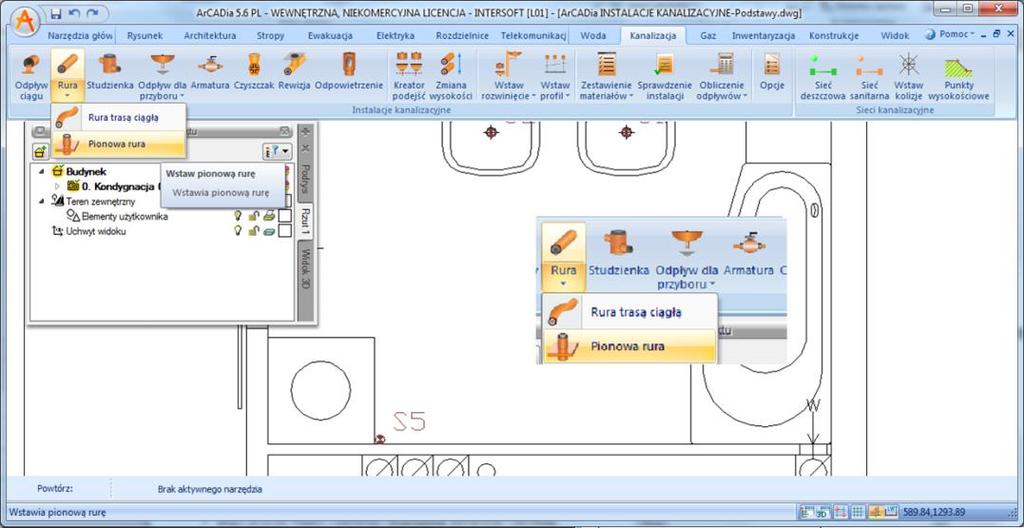Open the ribbon's Odpływ dla przyboru dropdown

pos(162,77)
